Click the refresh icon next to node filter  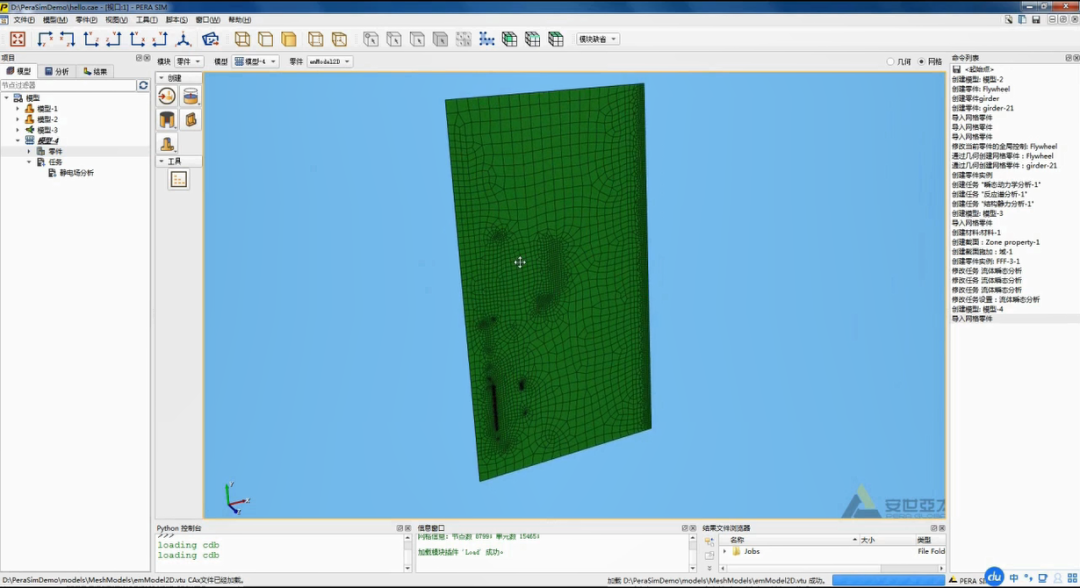pyautogui.click(x=143, y=85)
